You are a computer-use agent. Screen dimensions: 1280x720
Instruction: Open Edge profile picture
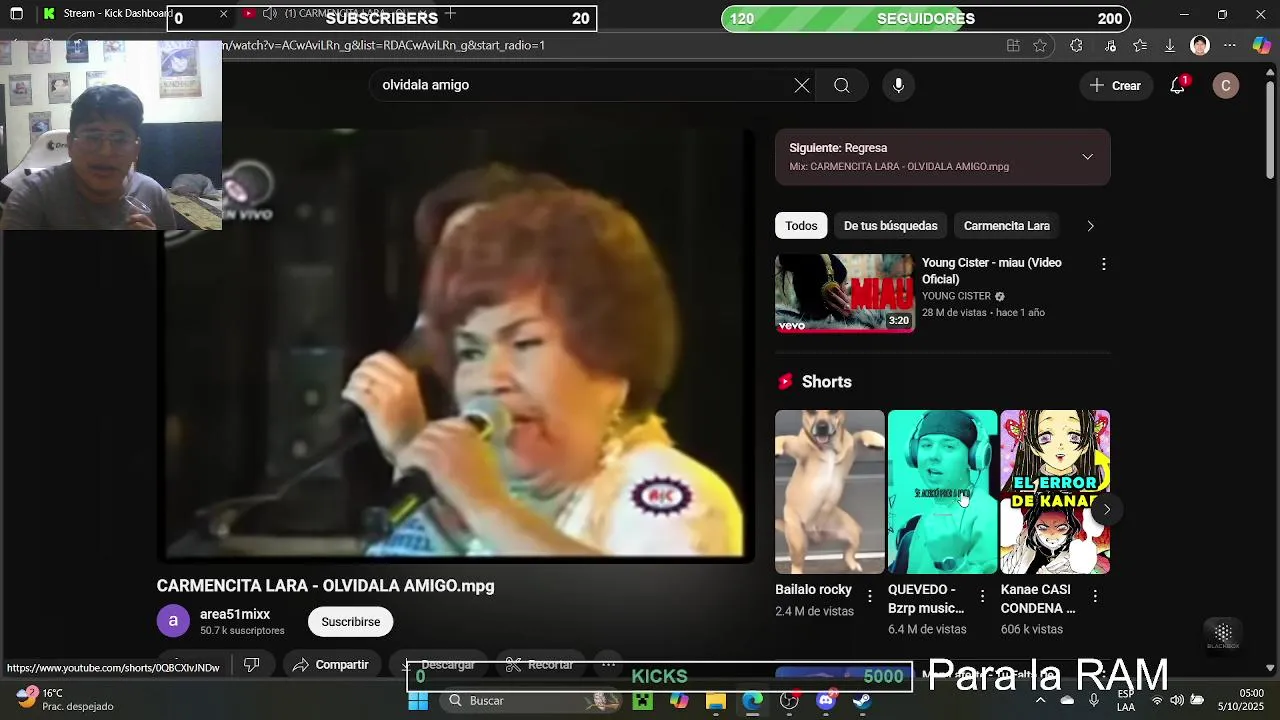click(x=1200, y=45)
